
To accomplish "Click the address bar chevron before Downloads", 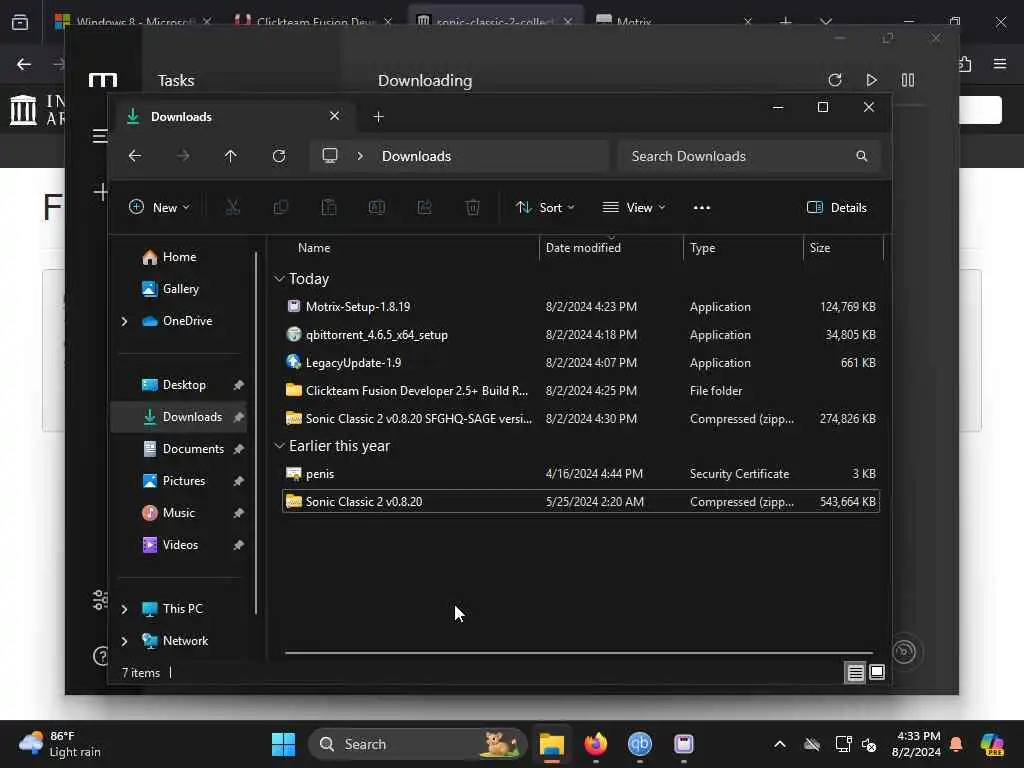I will pos(360,156).
